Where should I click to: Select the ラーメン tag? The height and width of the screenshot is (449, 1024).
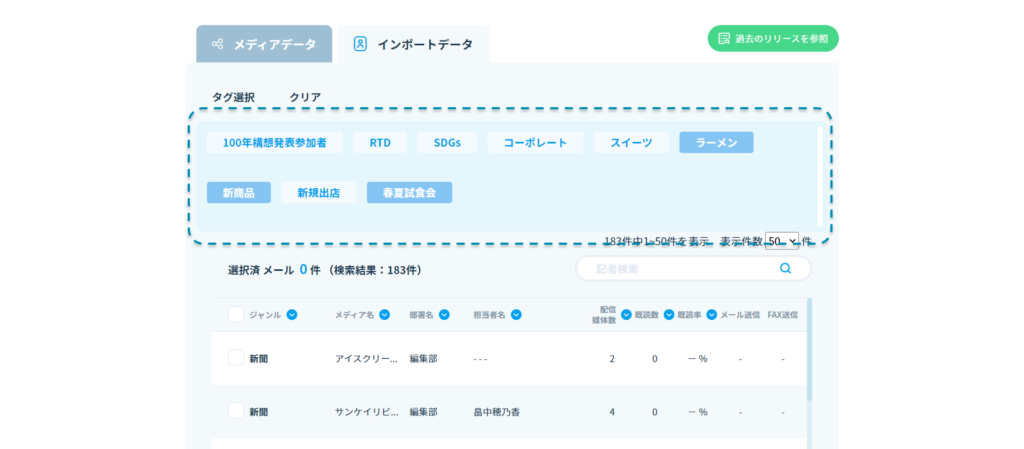point(716,143)
